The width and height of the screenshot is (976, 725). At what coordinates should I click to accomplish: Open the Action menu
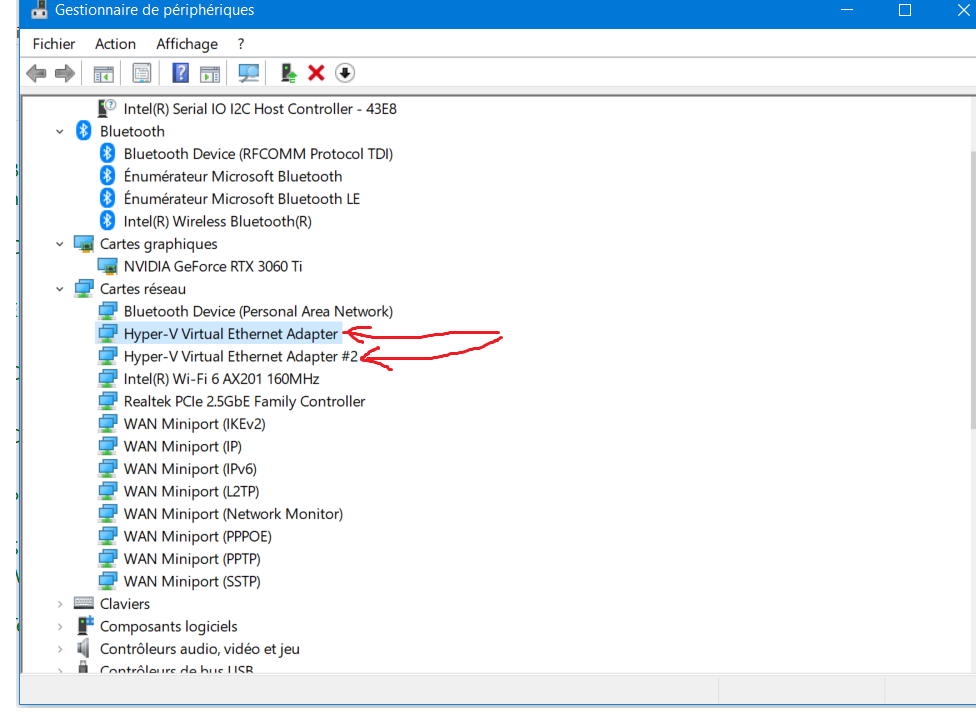coord(115,44)
